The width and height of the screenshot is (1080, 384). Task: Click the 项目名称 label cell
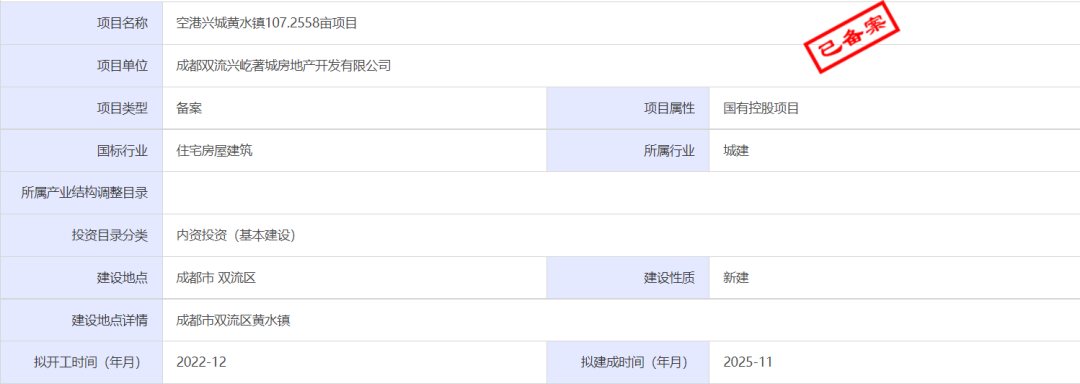pos(82,23)
